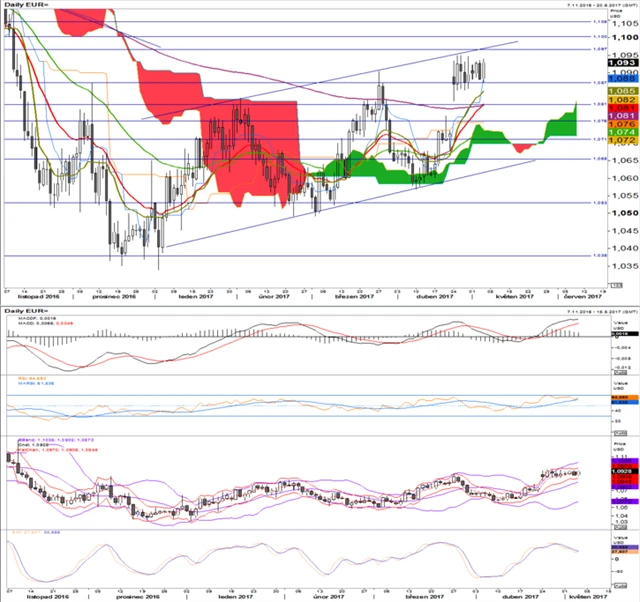Select the BBand legend in the Bollinger panel

click(40, 439)
